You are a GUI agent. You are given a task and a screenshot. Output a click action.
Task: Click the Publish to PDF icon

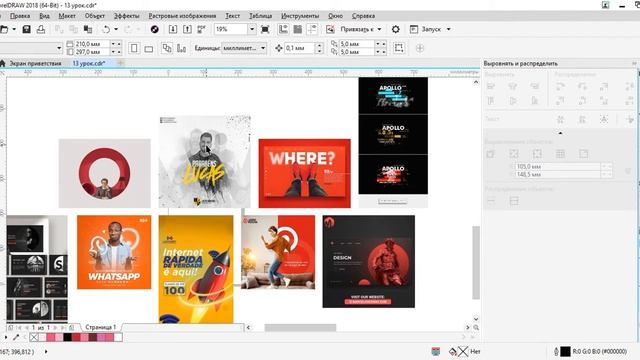point(202,29)
